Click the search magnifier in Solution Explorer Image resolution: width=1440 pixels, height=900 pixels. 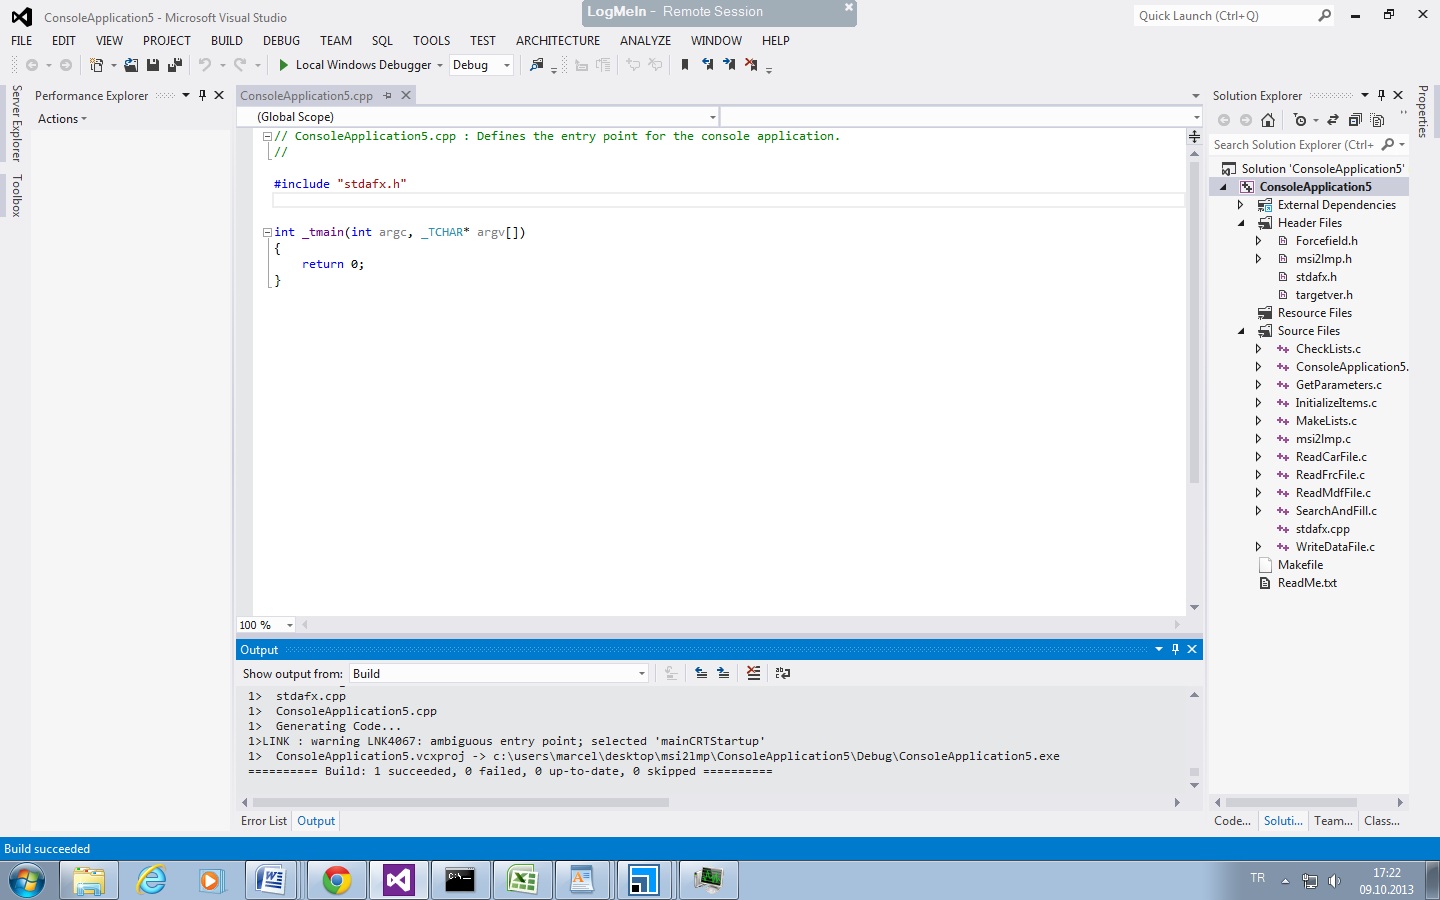(1388, 145)
